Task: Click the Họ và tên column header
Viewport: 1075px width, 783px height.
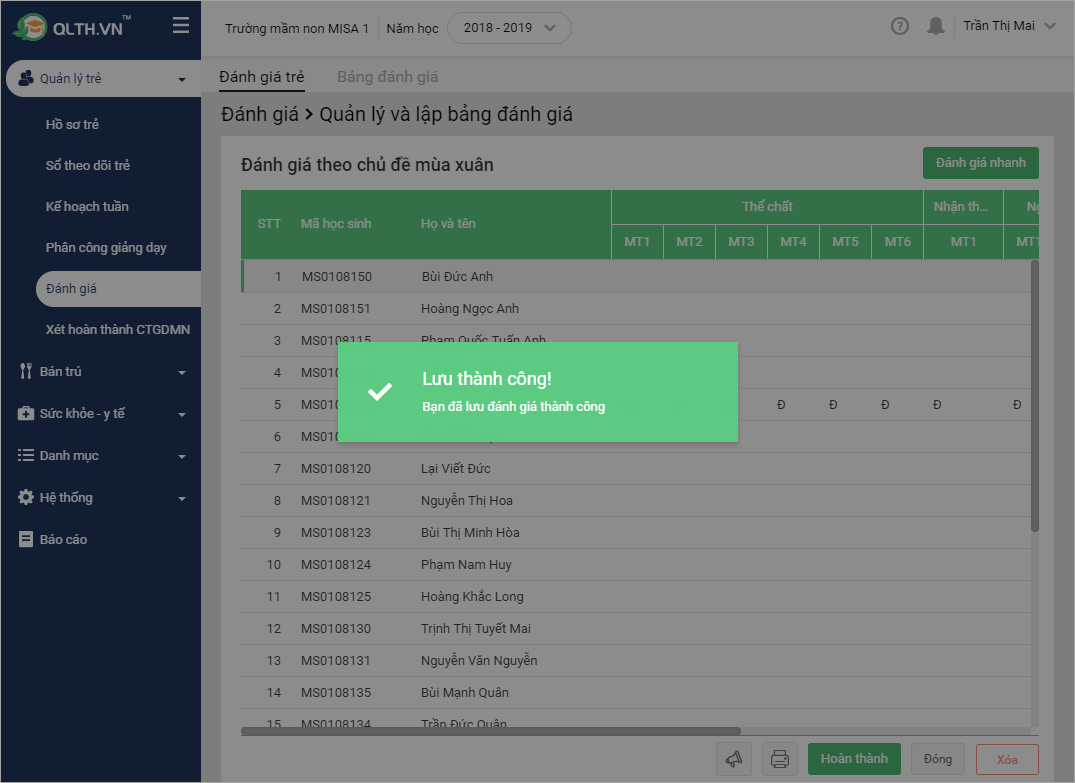Action: 448,224
